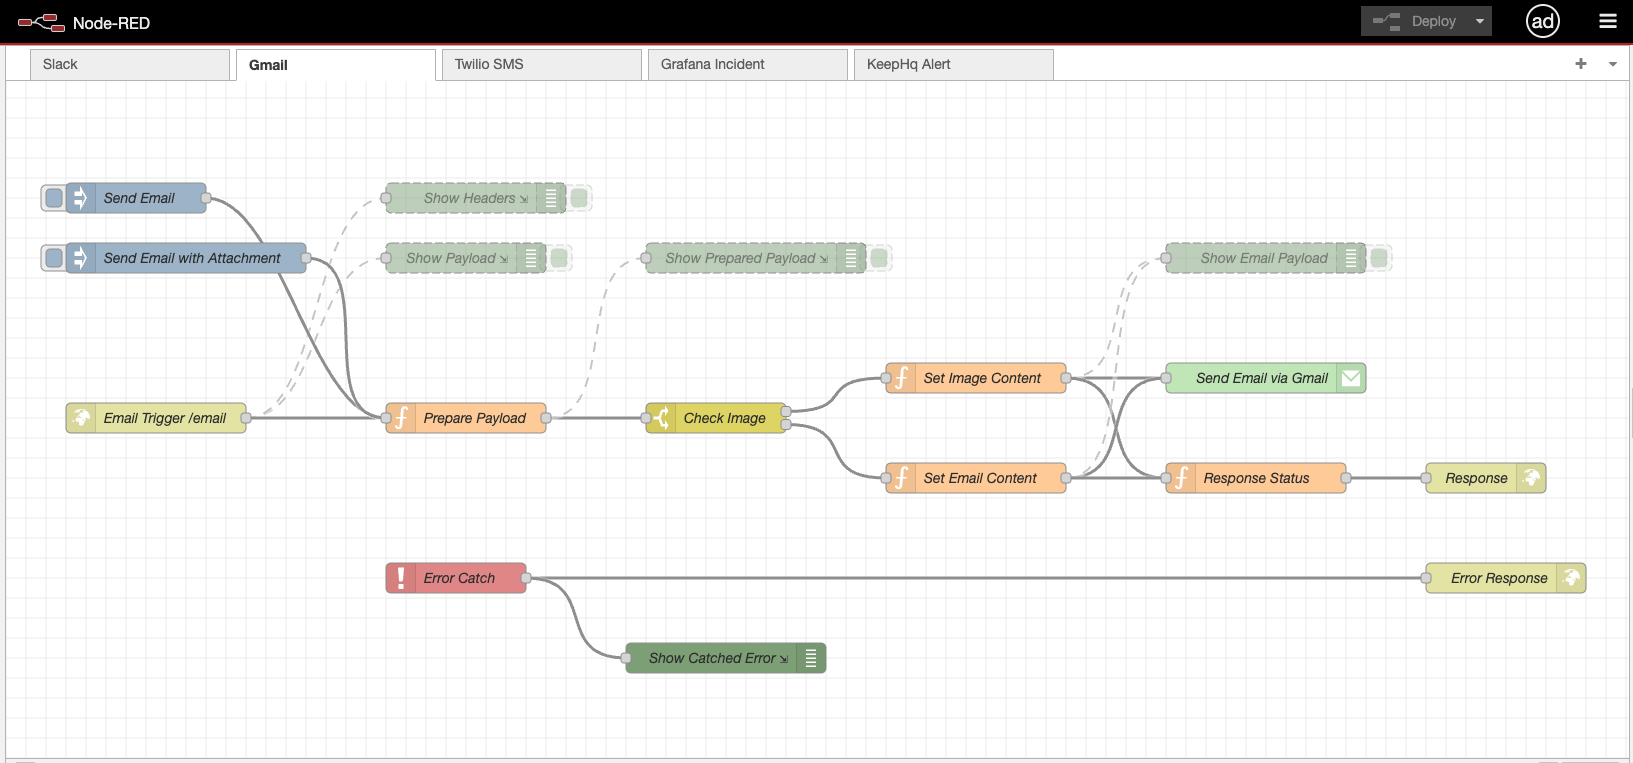Toggle the Show Payload debug node button
1633x763 pixels.
tap(559, 258)
